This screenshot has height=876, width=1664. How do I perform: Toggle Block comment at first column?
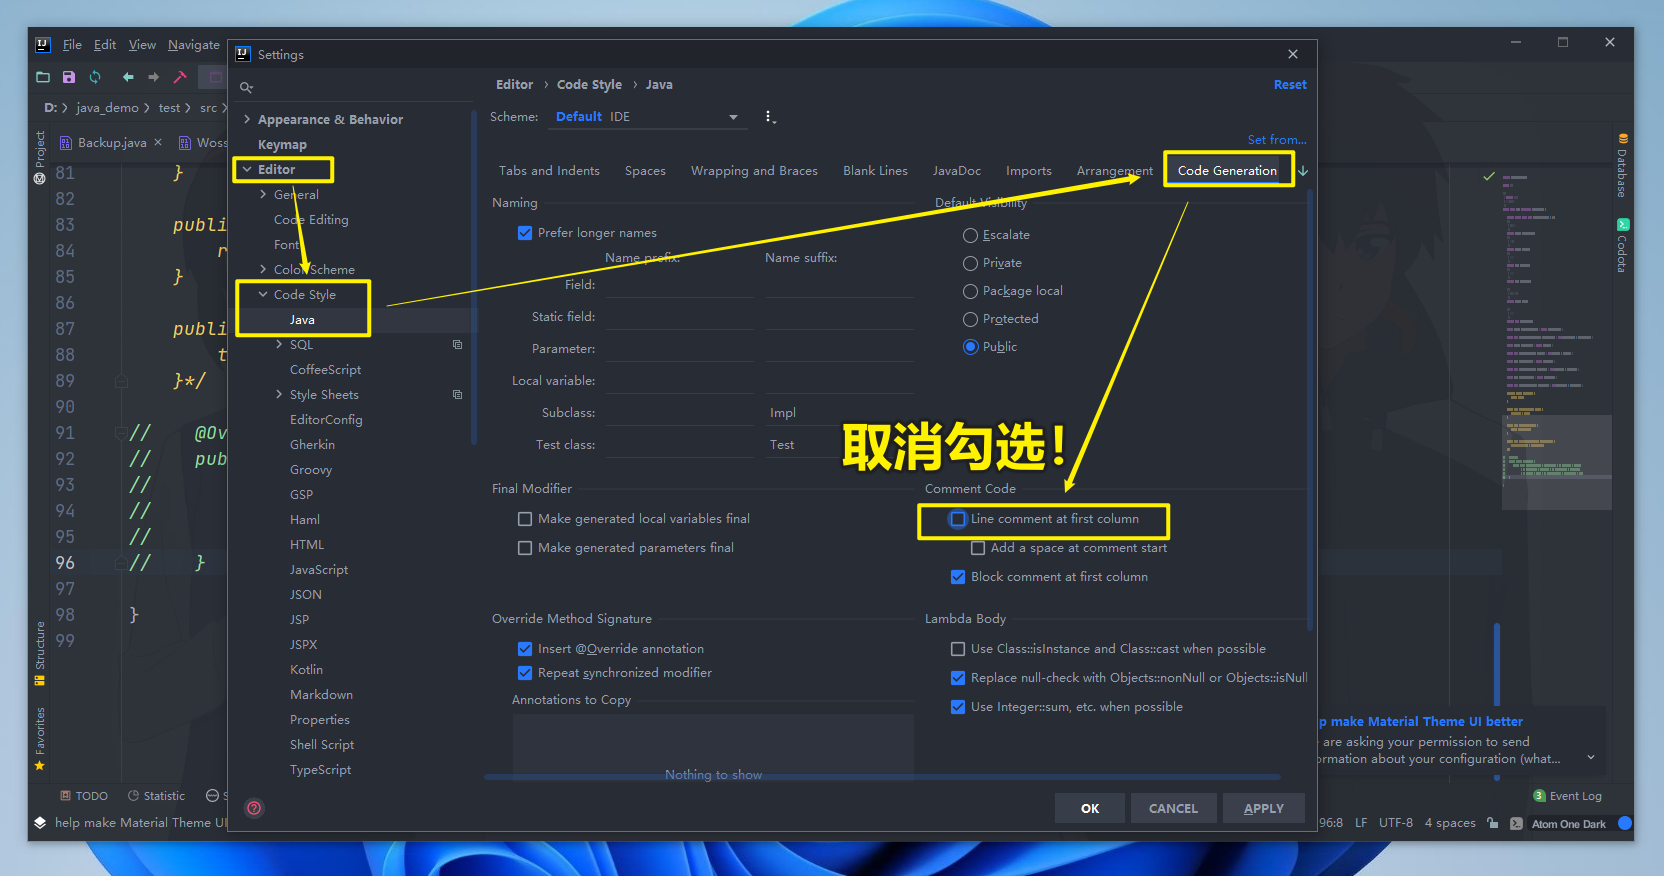[x=958, y=577]
